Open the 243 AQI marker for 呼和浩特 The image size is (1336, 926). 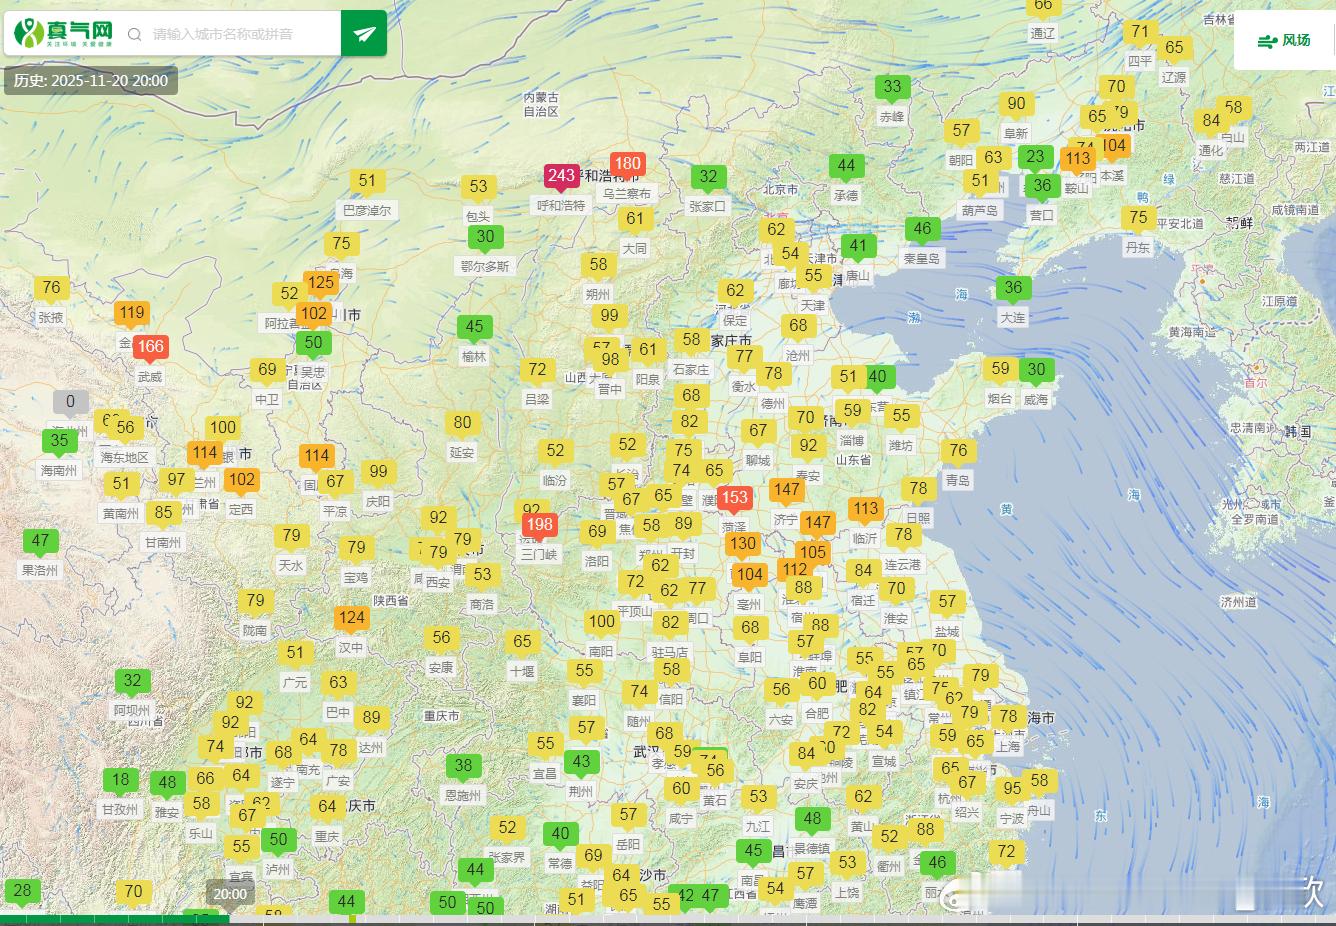(x=562, y=176)
